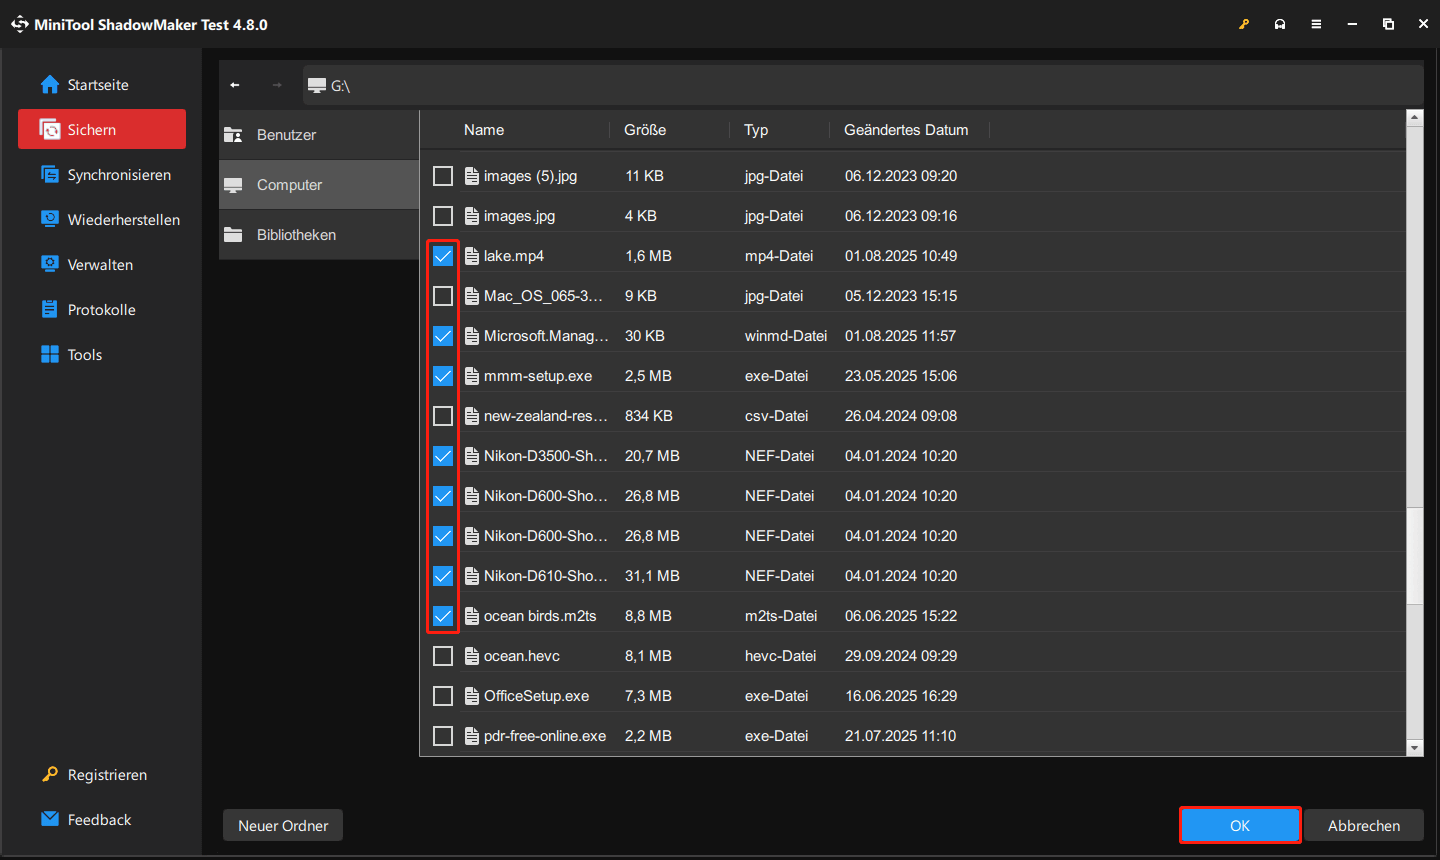Check the ocean.hevc checkbox
The width and height of the screenshot is (1440, 860).
(443, 656)
